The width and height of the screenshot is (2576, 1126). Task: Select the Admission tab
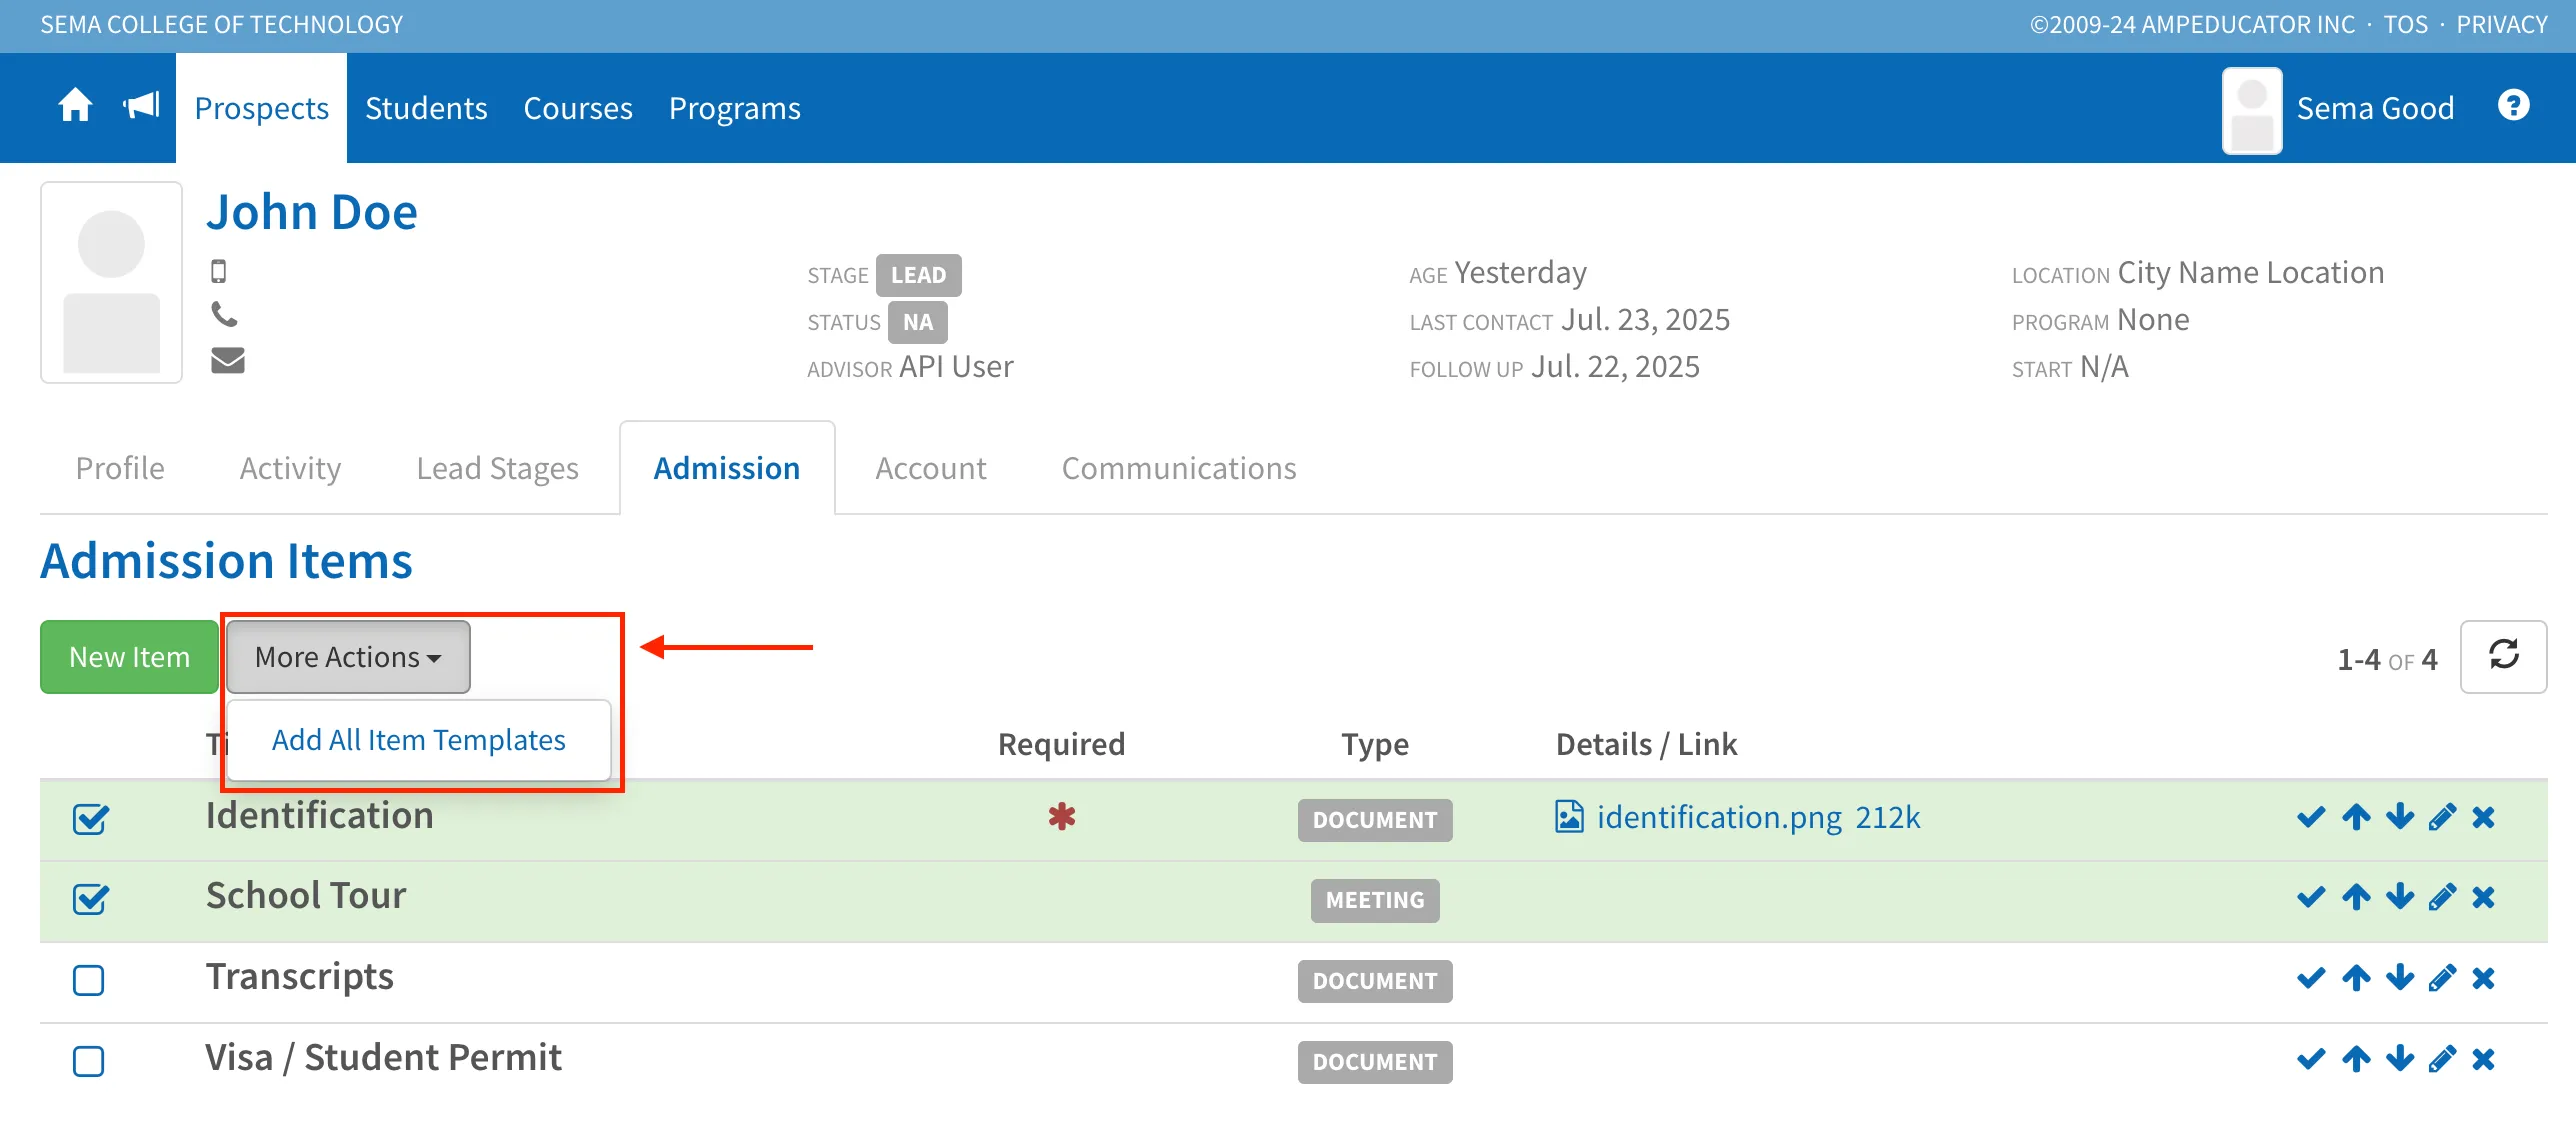[x=727, y=468]
